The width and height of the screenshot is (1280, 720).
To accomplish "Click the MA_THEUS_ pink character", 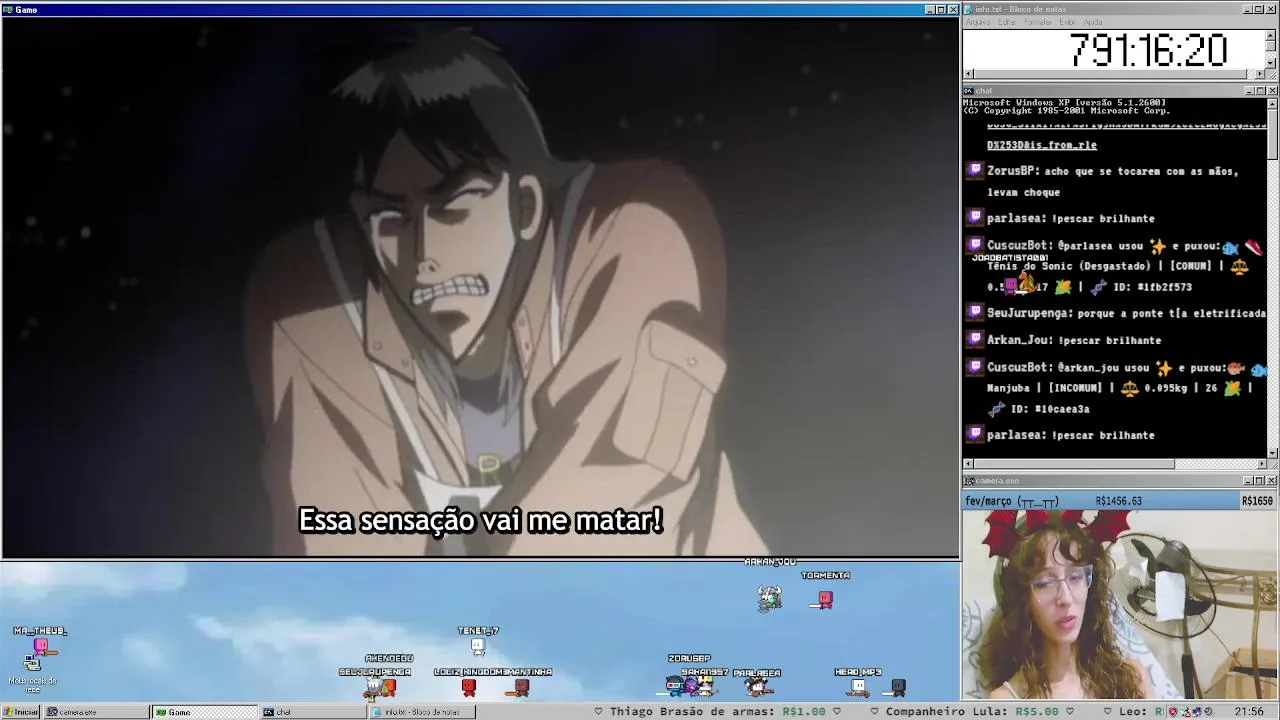I will (x=42, y=647).
